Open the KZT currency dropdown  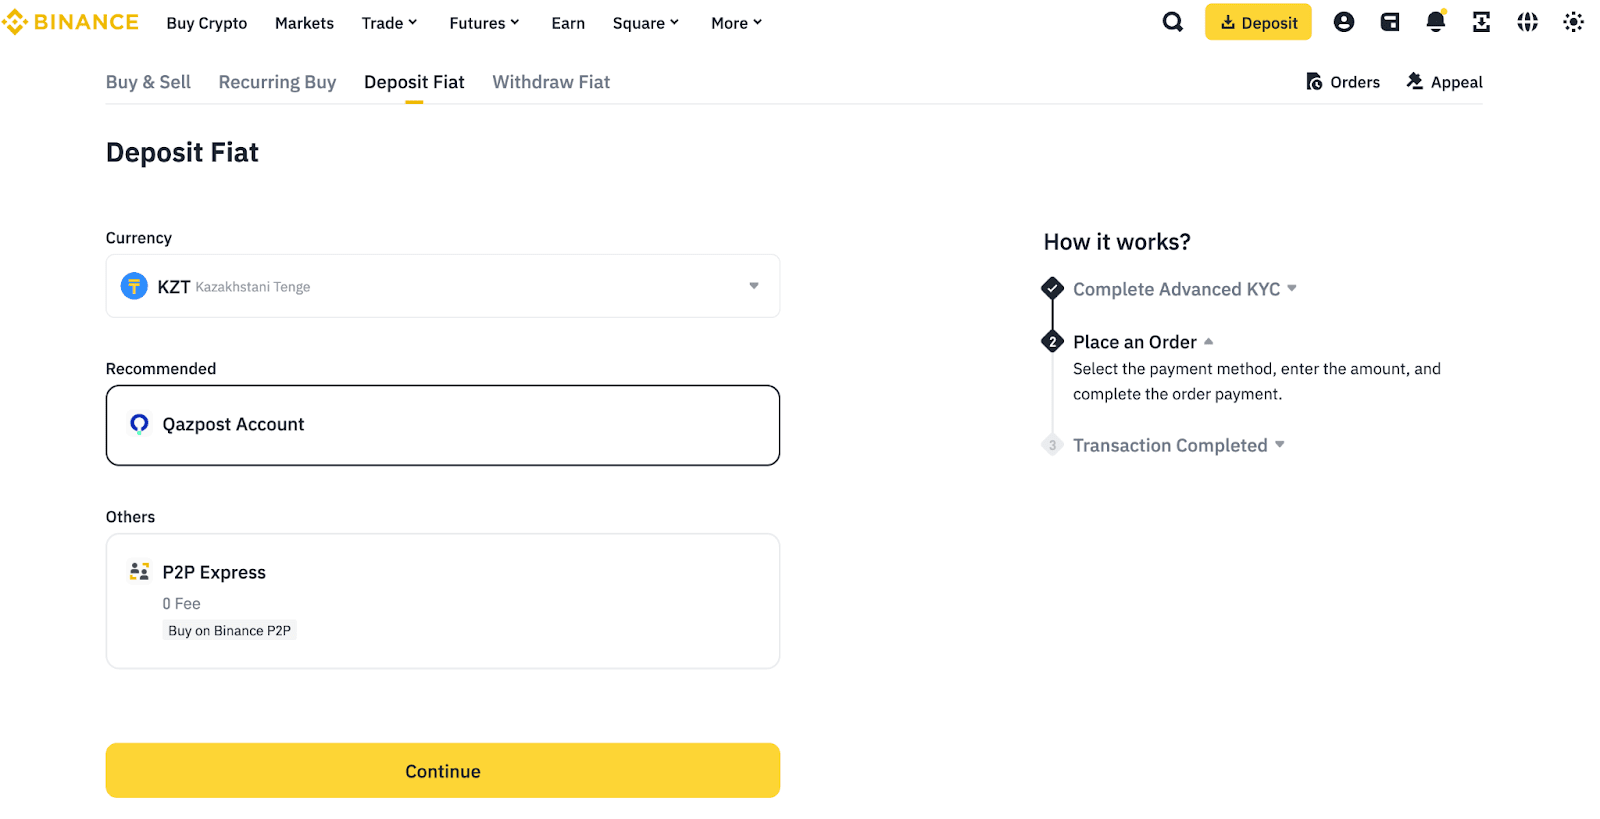(x=442, y=286)
